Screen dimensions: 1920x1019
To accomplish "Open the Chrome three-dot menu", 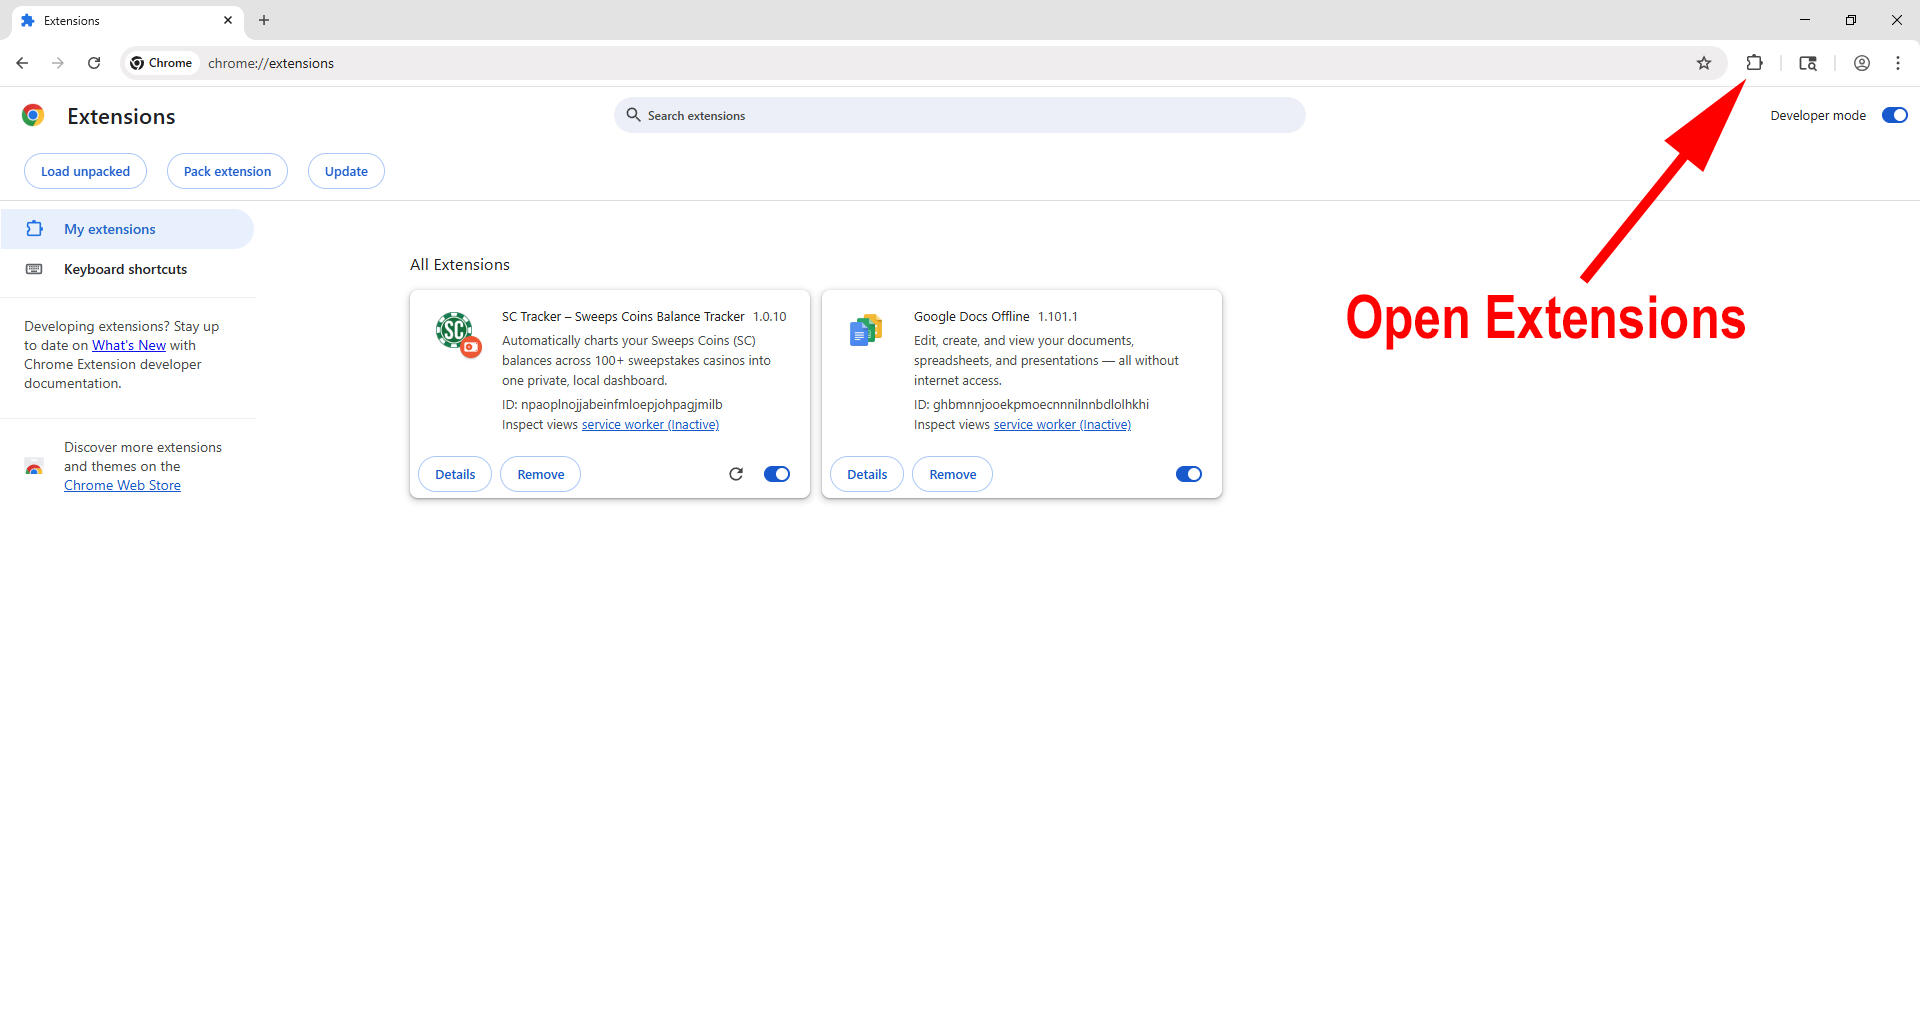I will [1897, 63].
